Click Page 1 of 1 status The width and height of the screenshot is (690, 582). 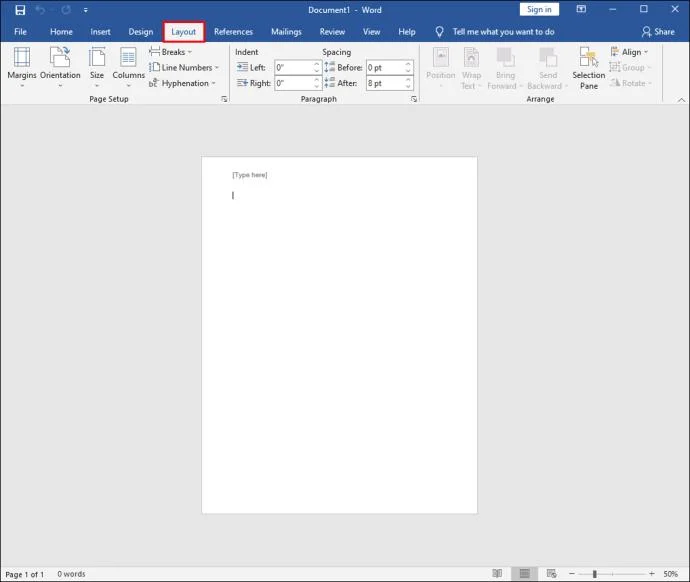(25, 574)
